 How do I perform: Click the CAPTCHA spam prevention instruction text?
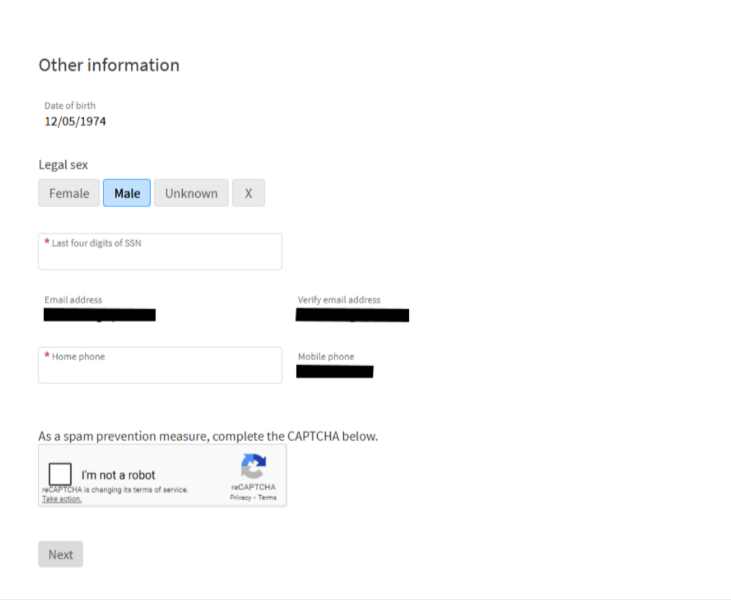click(x=208, y=436)
